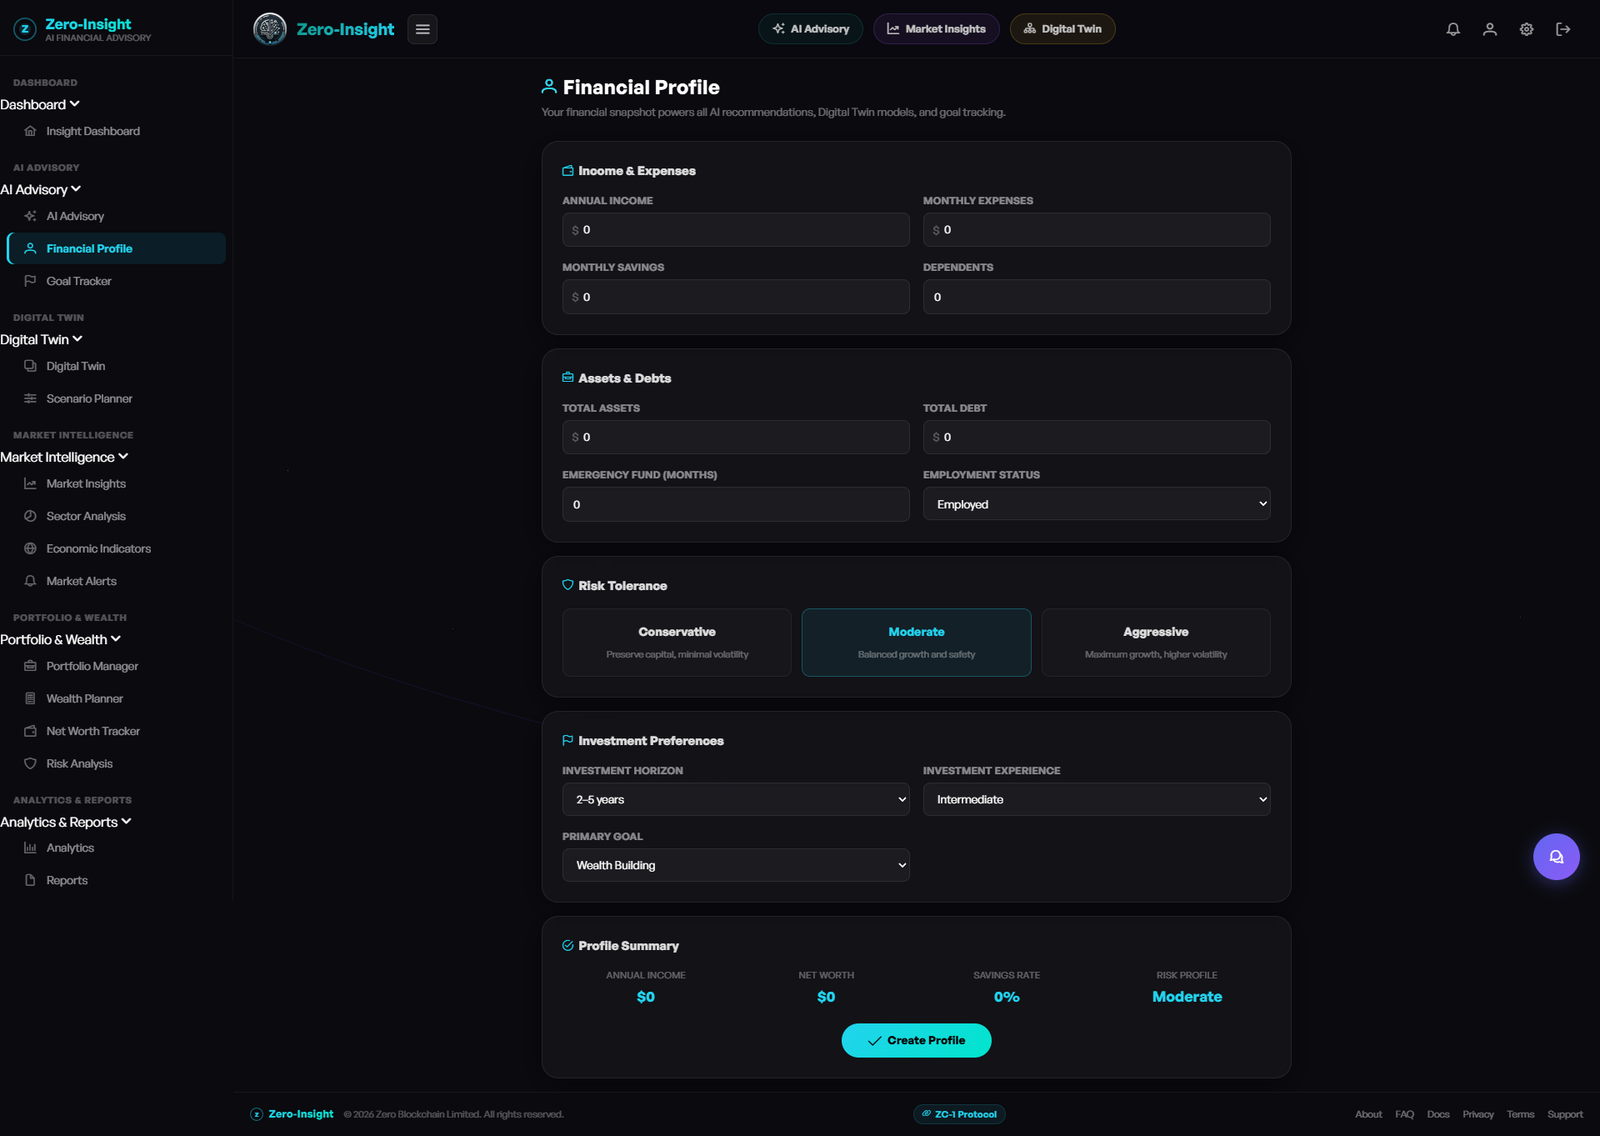The width and height of the screenshot is (1600, 1136).
Task: Collapse the Portfolio & Wealth section
Action: pos(60,640)
